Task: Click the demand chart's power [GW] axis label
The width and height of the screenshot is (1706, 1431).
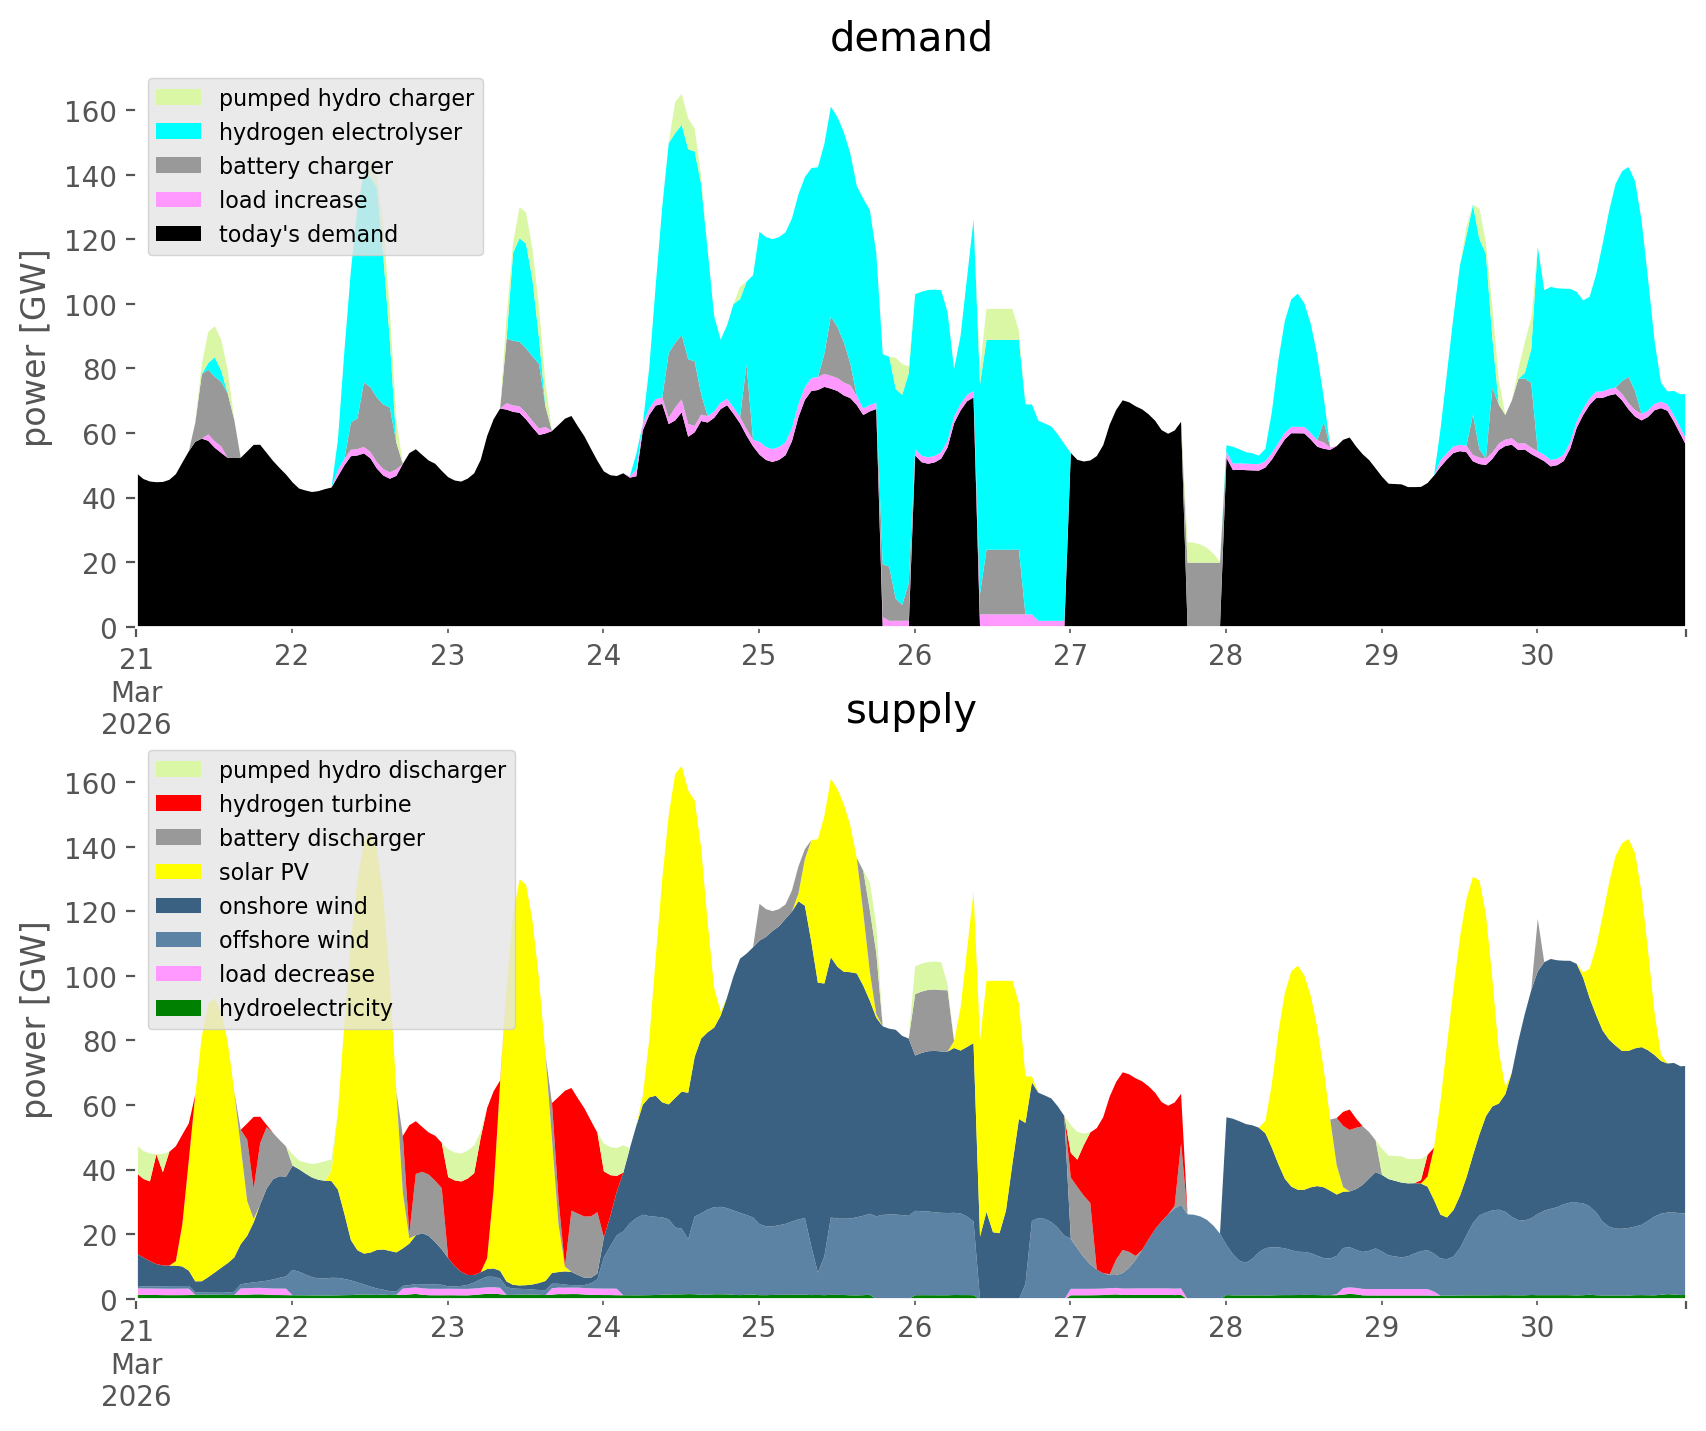Action: [x=35, y=348]
